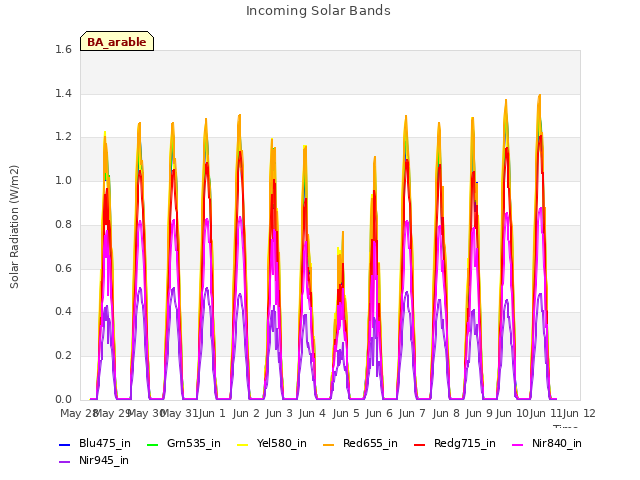This screenshot has width=640, height=480.
Task: Toggle the Blu475_in legend entry
Action: (x=95, y=443)
